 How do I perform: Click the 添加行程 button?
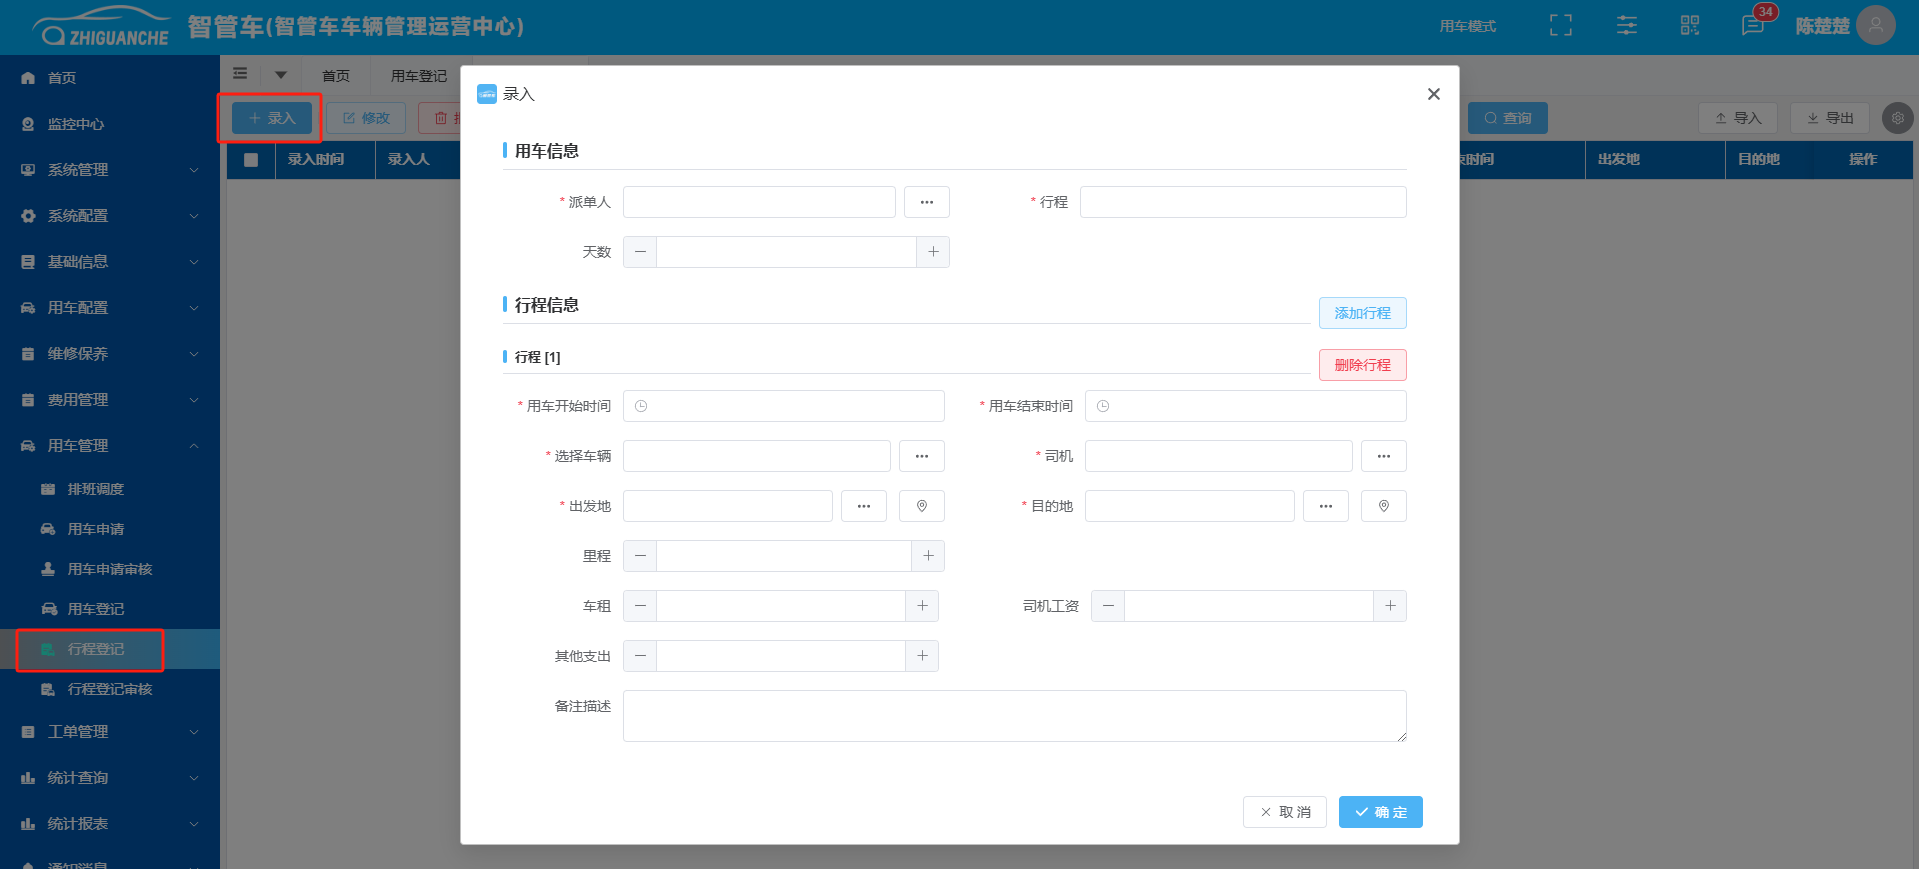coord(1362,313)
